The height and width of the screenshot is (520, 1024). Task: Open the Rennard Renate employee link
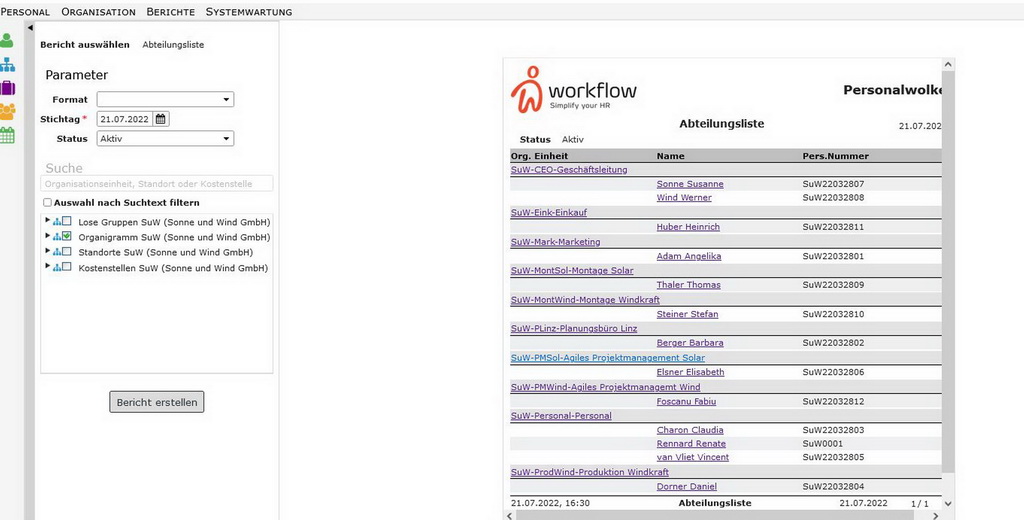(x=691, y=444)
